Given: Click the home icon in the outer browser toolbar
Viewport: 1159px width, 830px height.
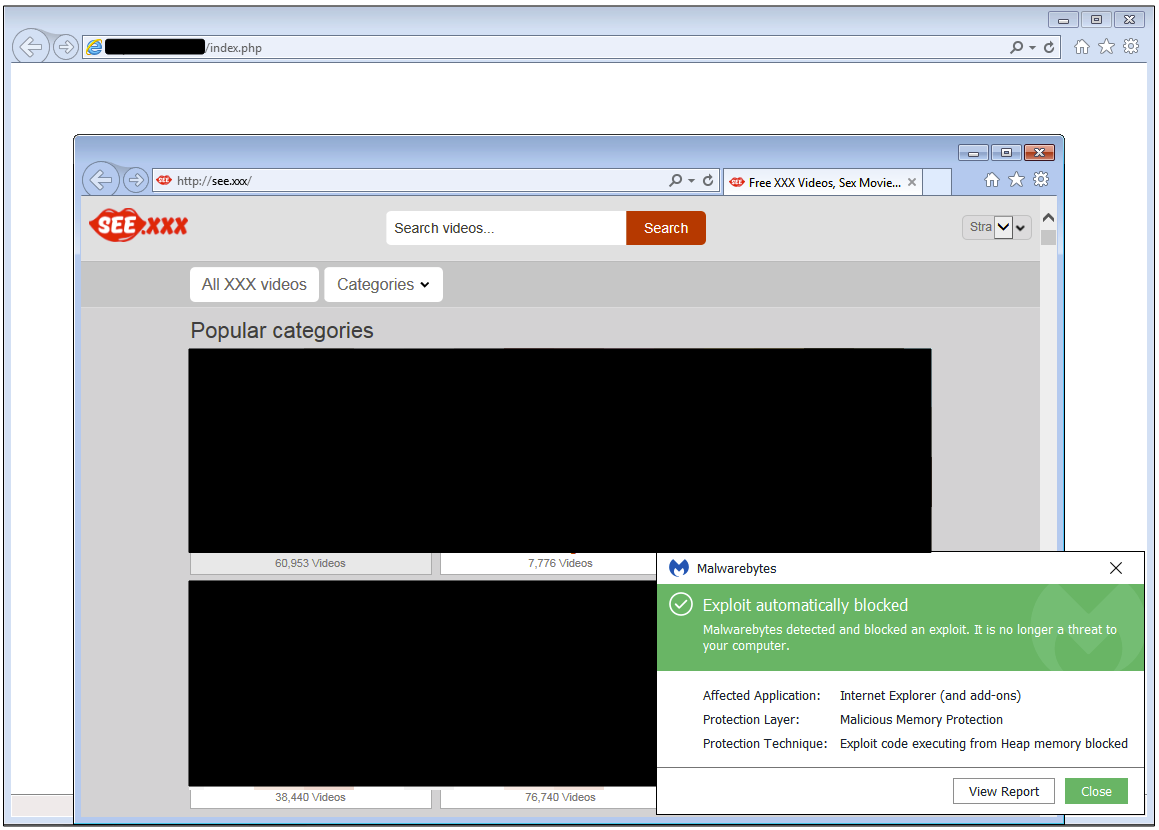Looking at the screenshot, I should [1081, 46].
